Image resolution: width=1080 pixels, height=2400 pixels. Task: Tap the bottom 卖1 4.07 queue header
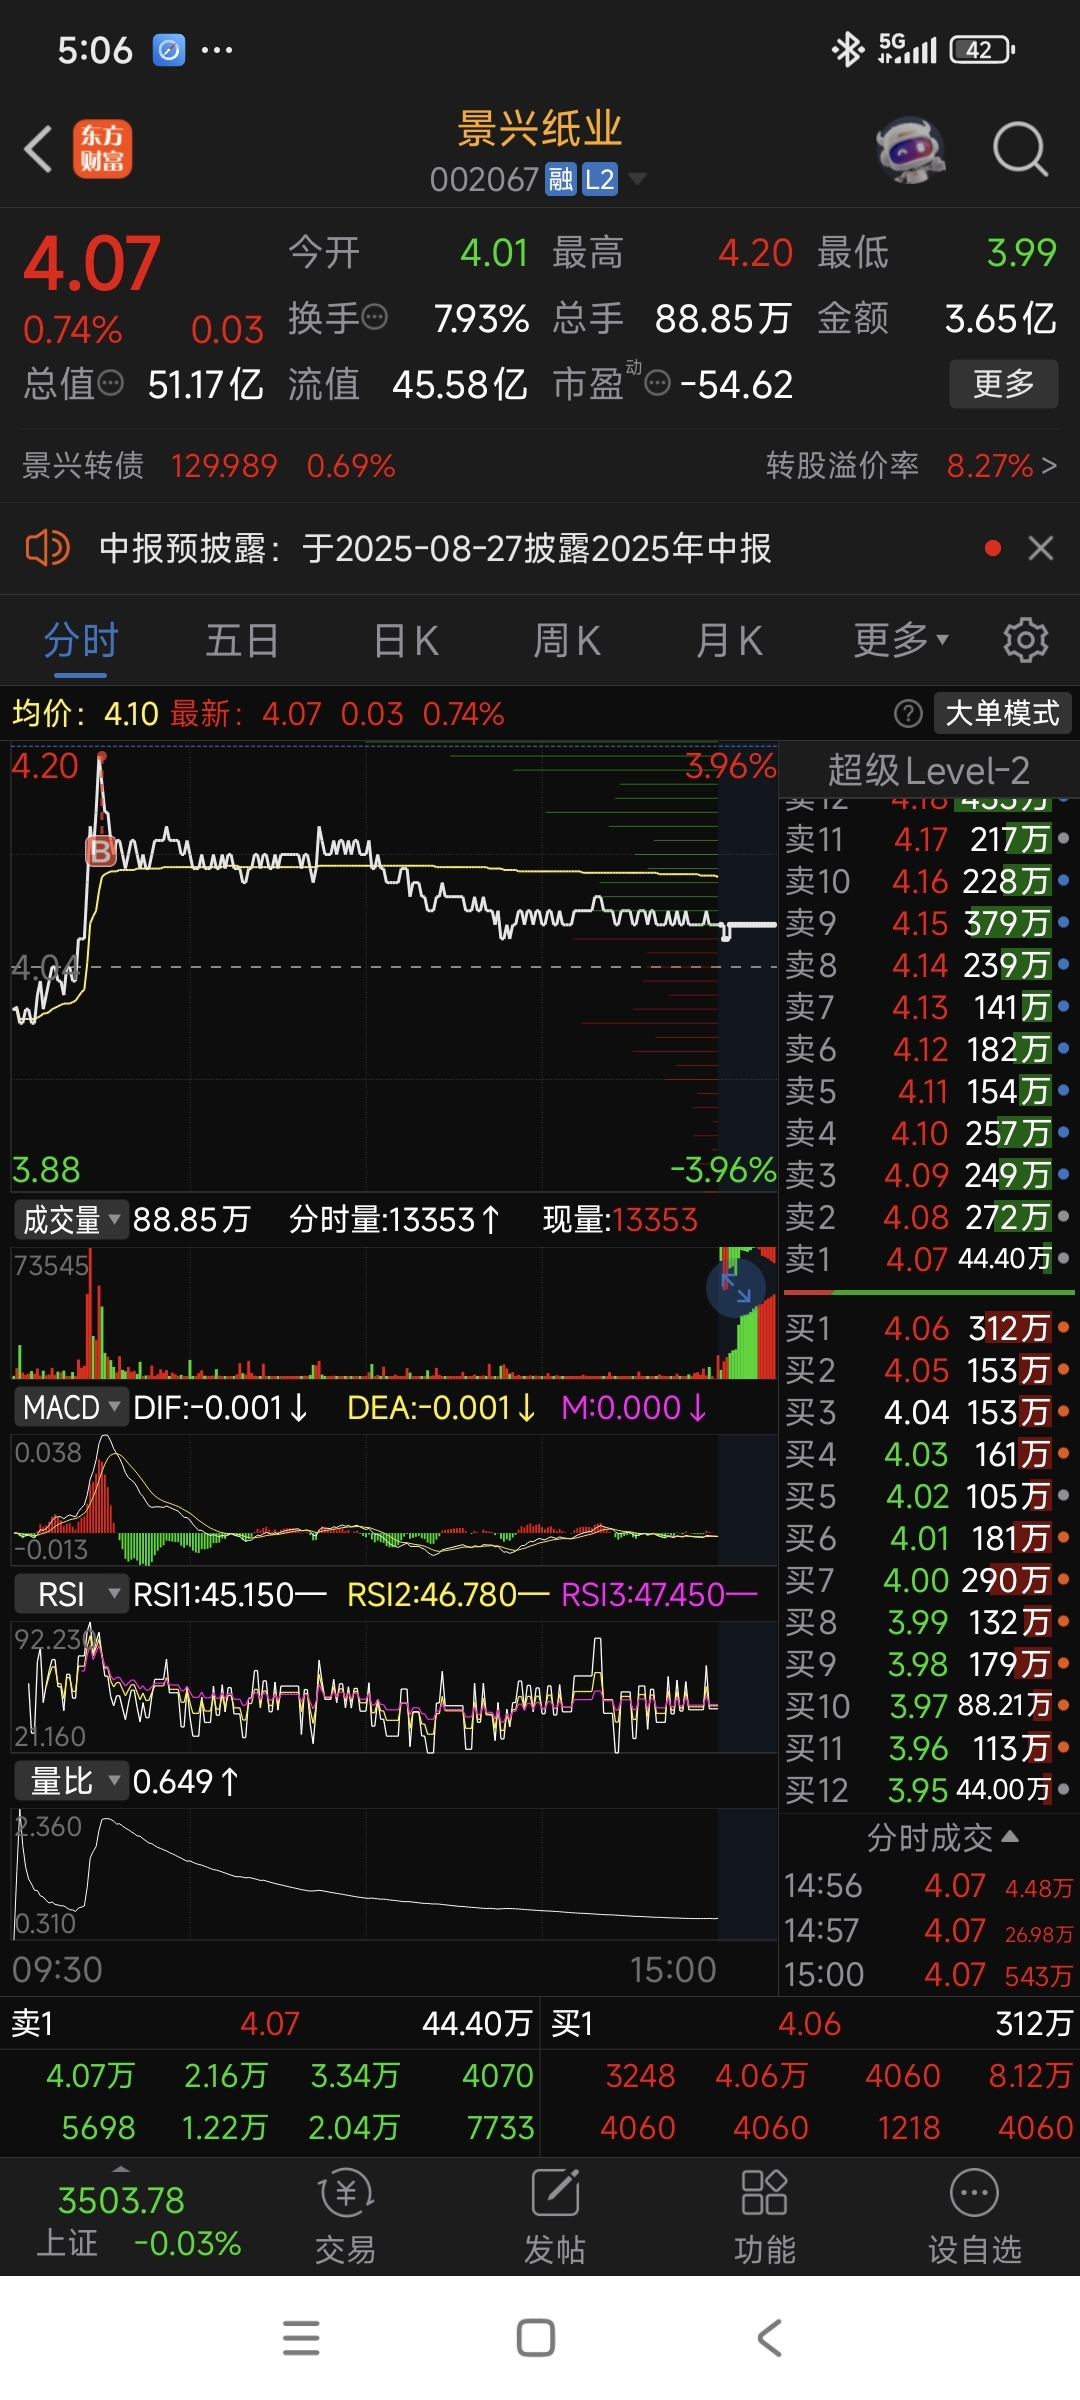tap(270, 2024)
